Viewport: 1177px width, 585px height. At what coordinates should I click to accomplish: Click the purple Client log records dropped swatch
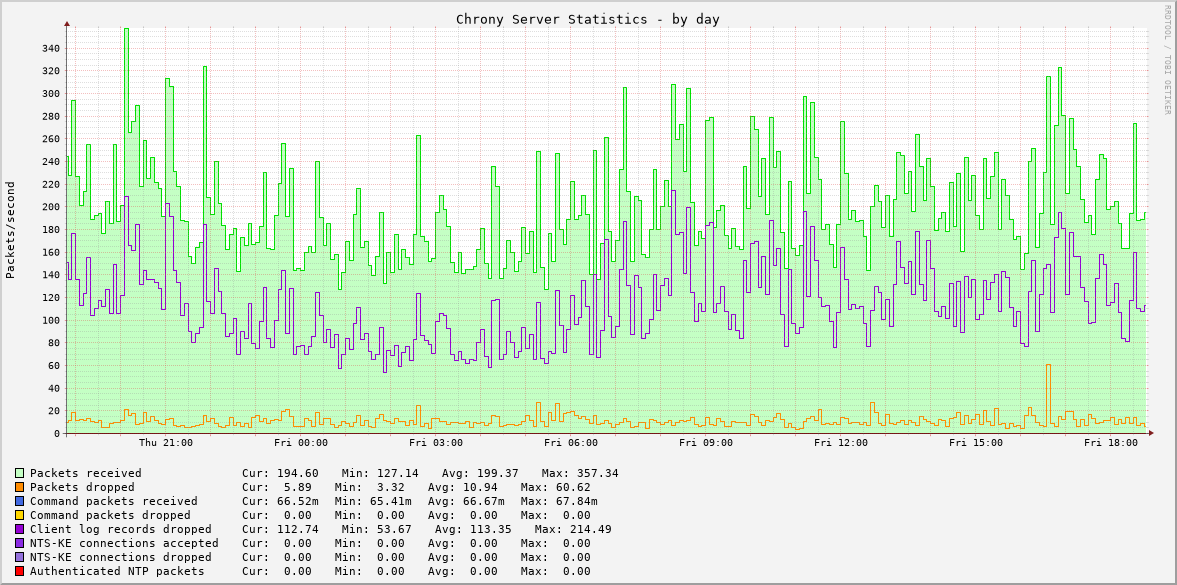click(x=17, y=529)
